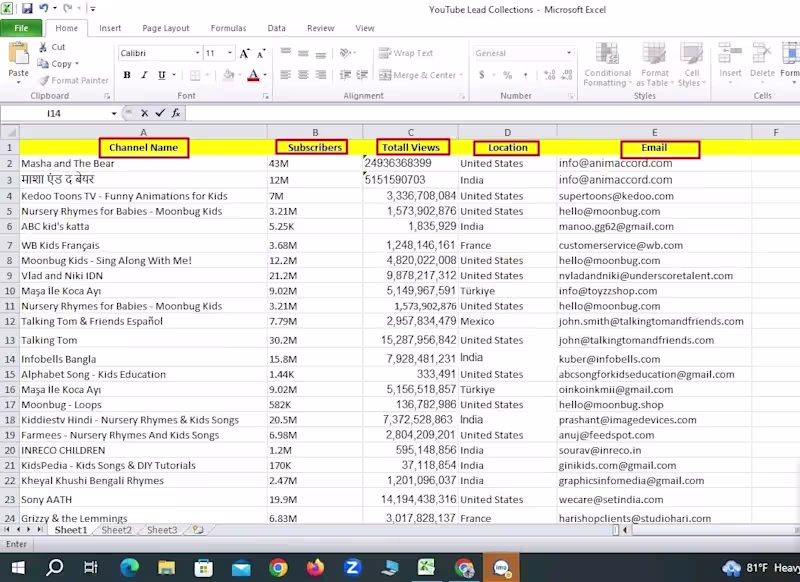Increase decimal places
Viewport: 800px width, 582px height.
[549, 75]
